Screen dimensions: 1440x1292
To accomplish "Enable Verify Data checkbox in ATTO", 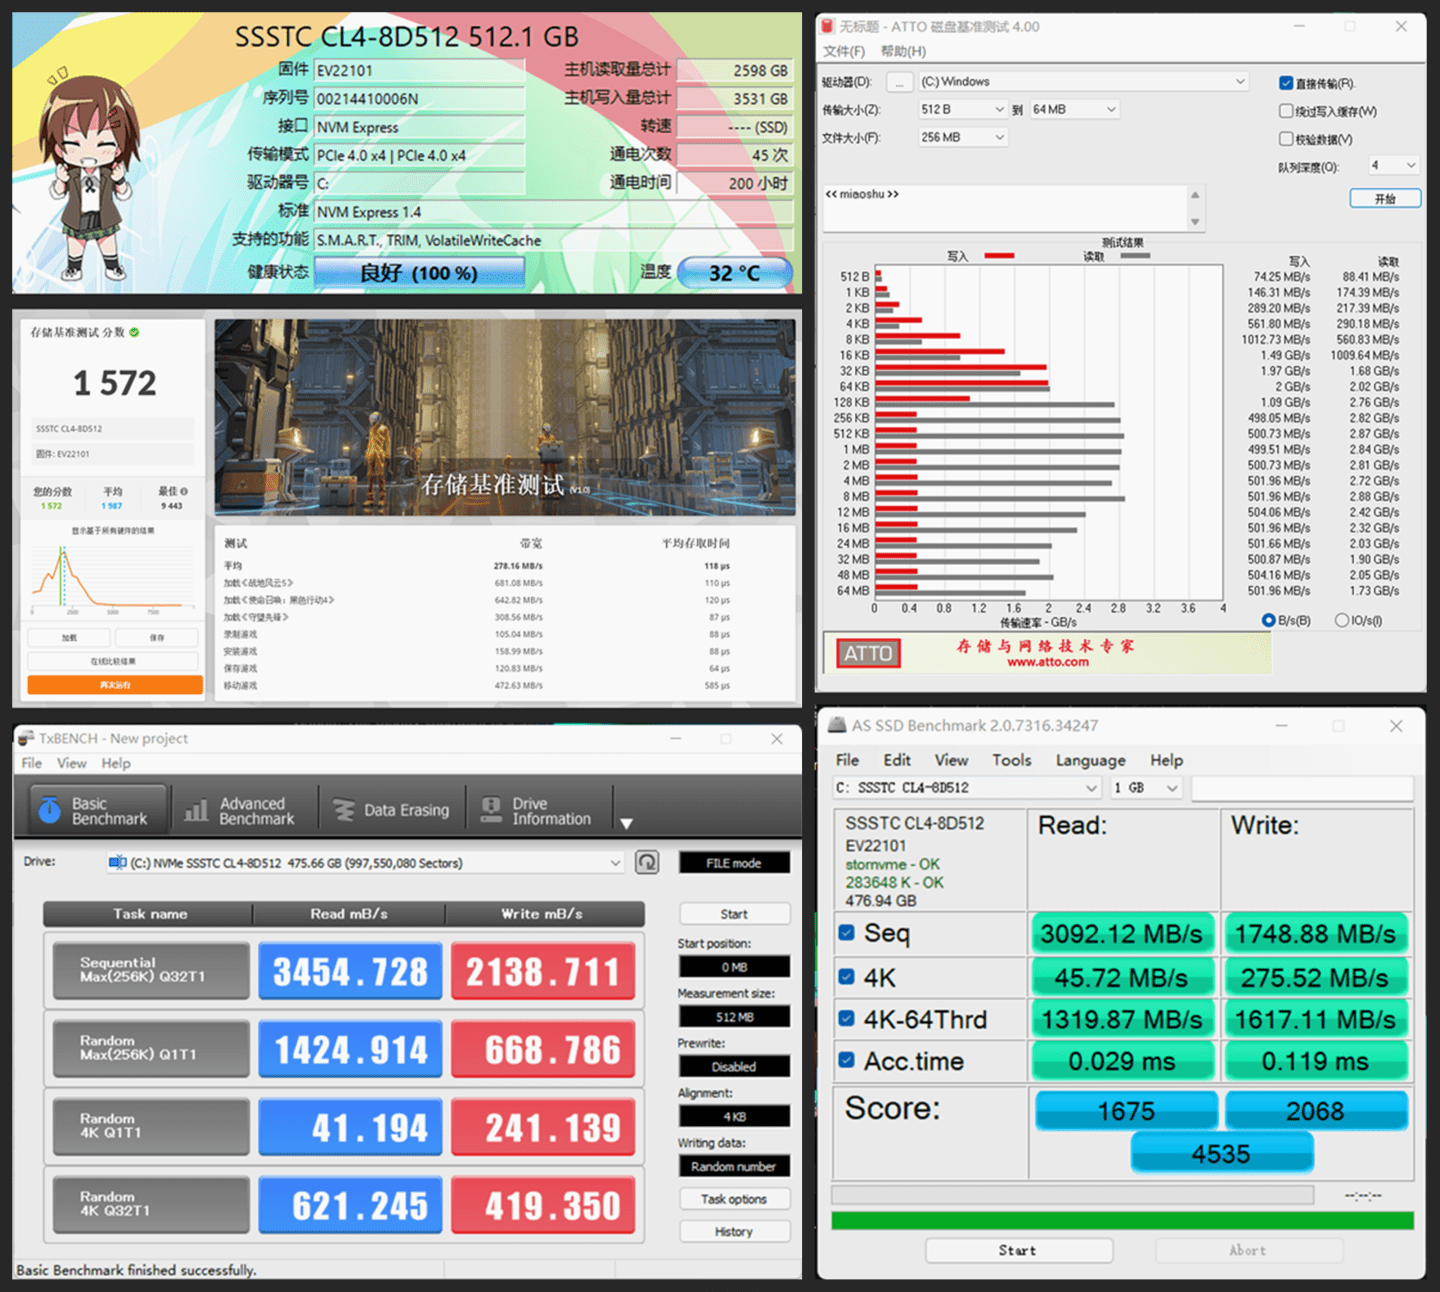I will point(1286,139).
